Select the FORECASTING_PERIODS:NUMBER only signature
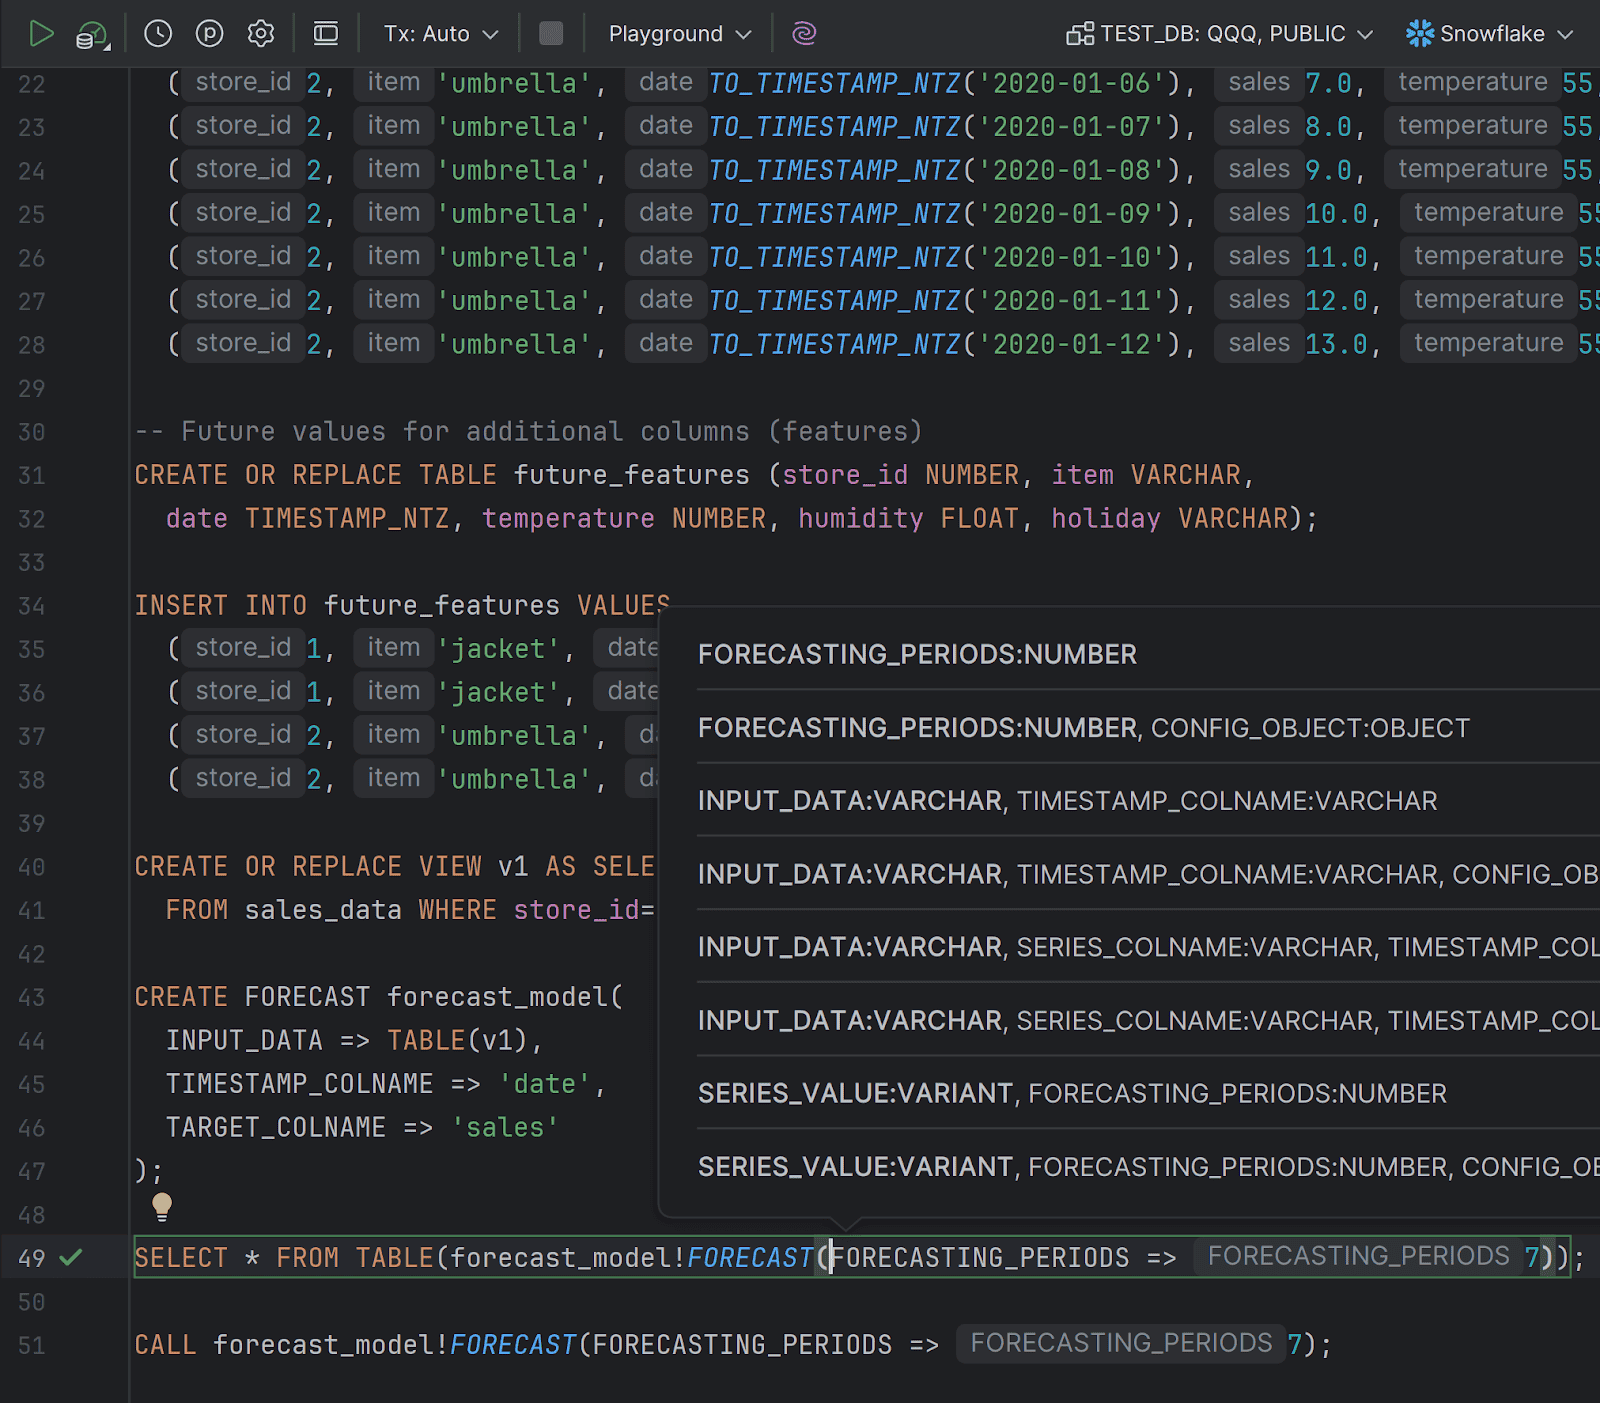1600x1403 pixels. tap(917, 654)
